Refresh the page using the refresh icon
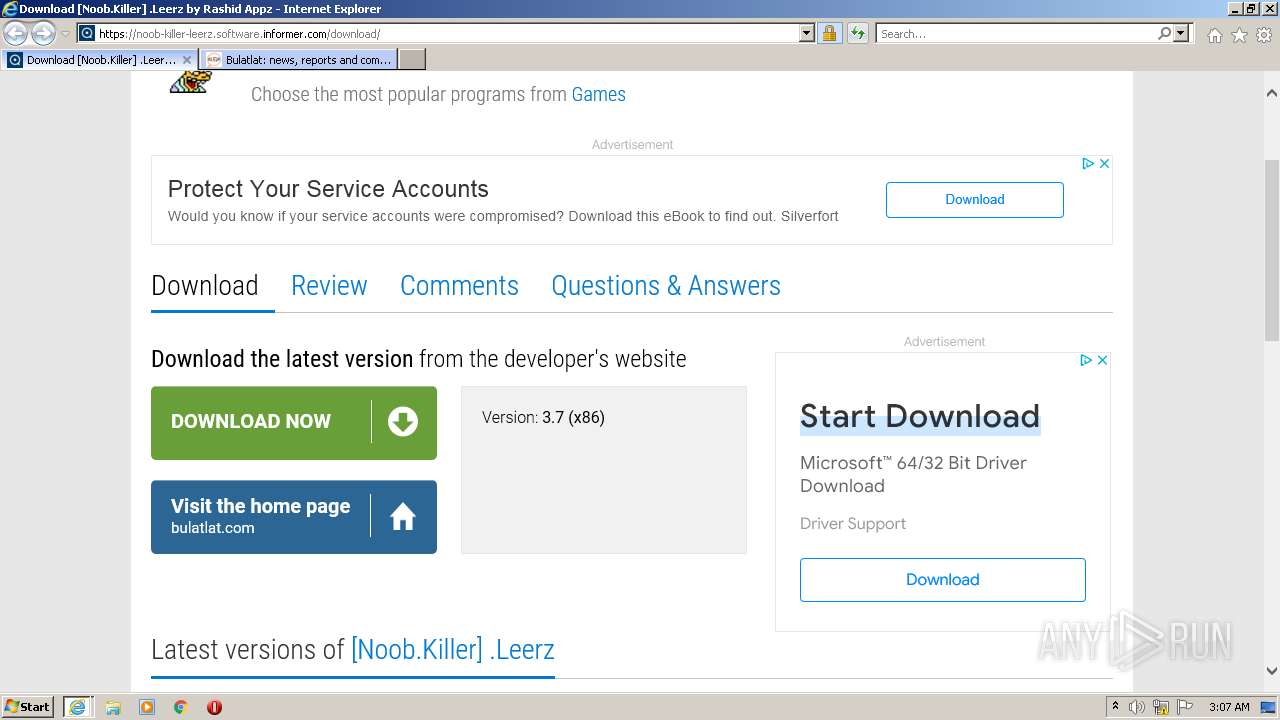 (858, 33)
